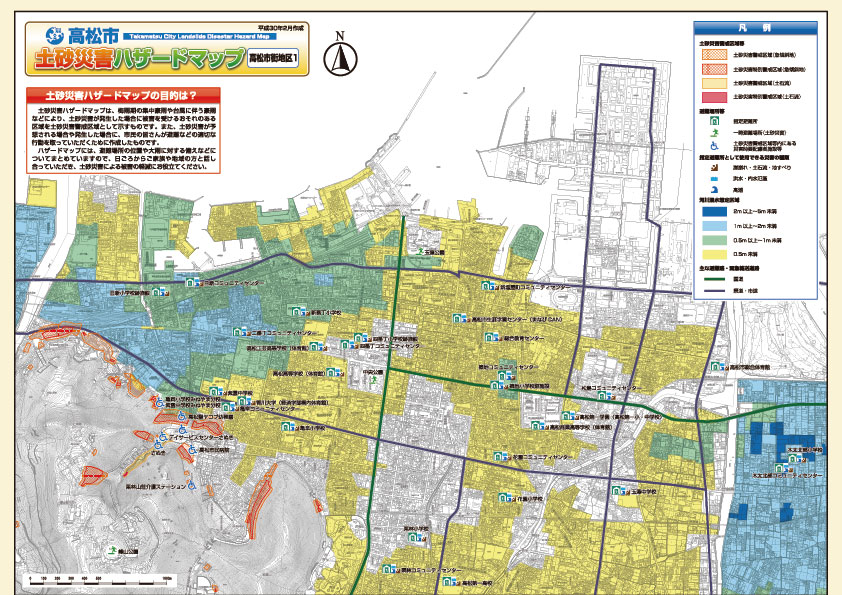Image resolution: width=842 pixels, height=595 pixels.
Task: Select the dark blue 2m以上〜5m未満 swatch
Action: point(714,212)
